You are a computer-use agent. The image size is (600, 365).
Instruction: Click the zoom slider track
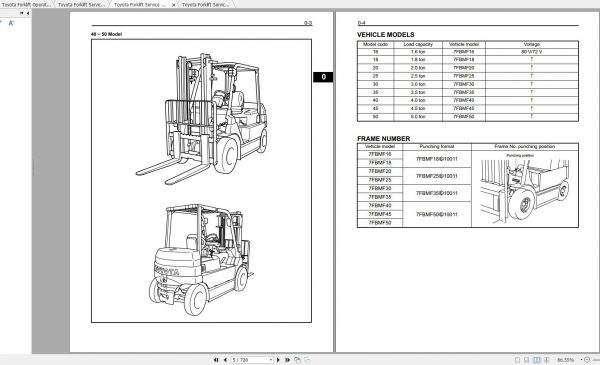click(596, 360)
